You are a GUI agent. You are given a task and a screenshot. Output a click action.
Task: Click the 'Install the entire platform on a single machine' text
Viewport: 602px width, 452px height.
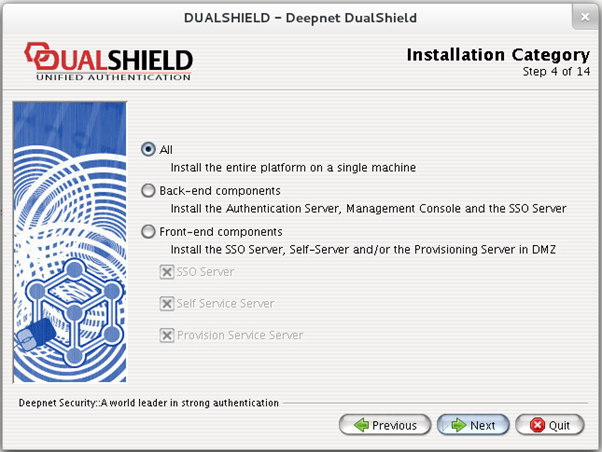[x=293, y=167]
